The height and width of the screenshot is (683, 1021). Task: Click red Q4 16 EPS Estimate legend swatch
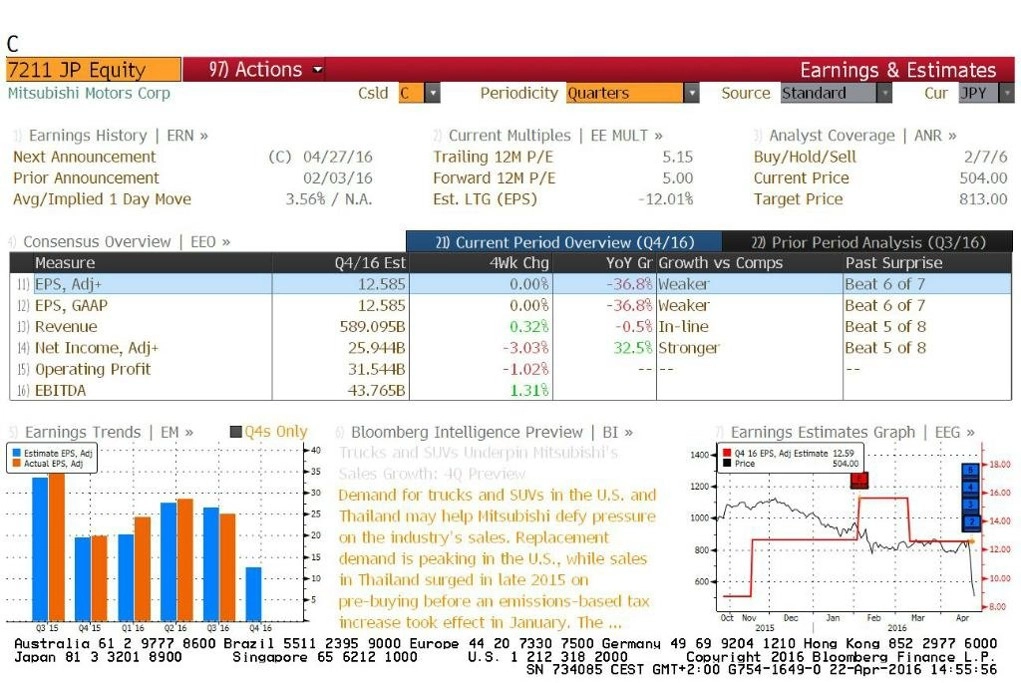point(727,453)
